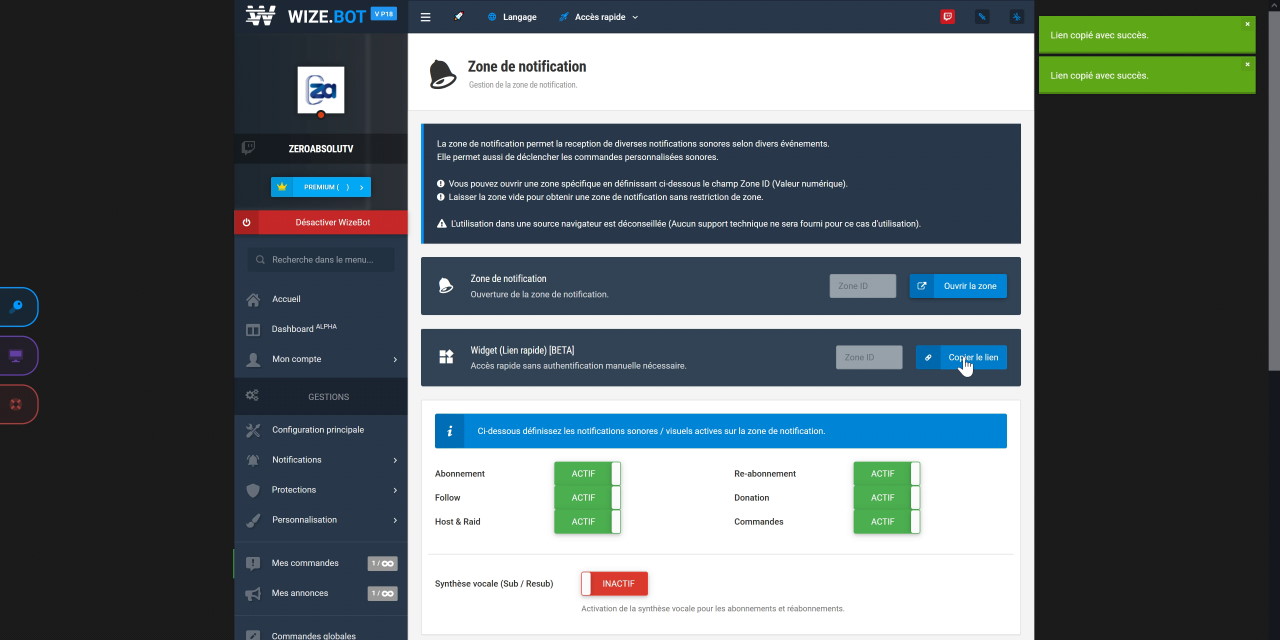Viewport: 1280px width, 640px height.
Task: Click the blue key side tab
Action: click(17, 307)
